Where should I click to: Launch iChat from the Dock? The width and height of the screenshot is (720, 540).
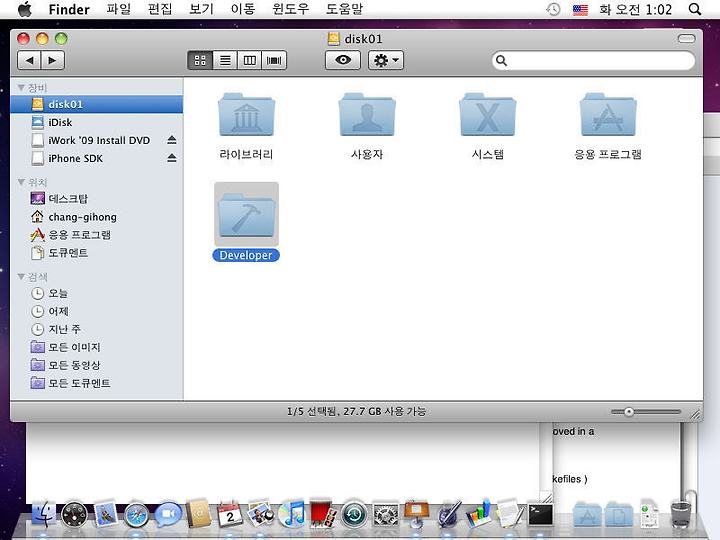tap(168, 514)
